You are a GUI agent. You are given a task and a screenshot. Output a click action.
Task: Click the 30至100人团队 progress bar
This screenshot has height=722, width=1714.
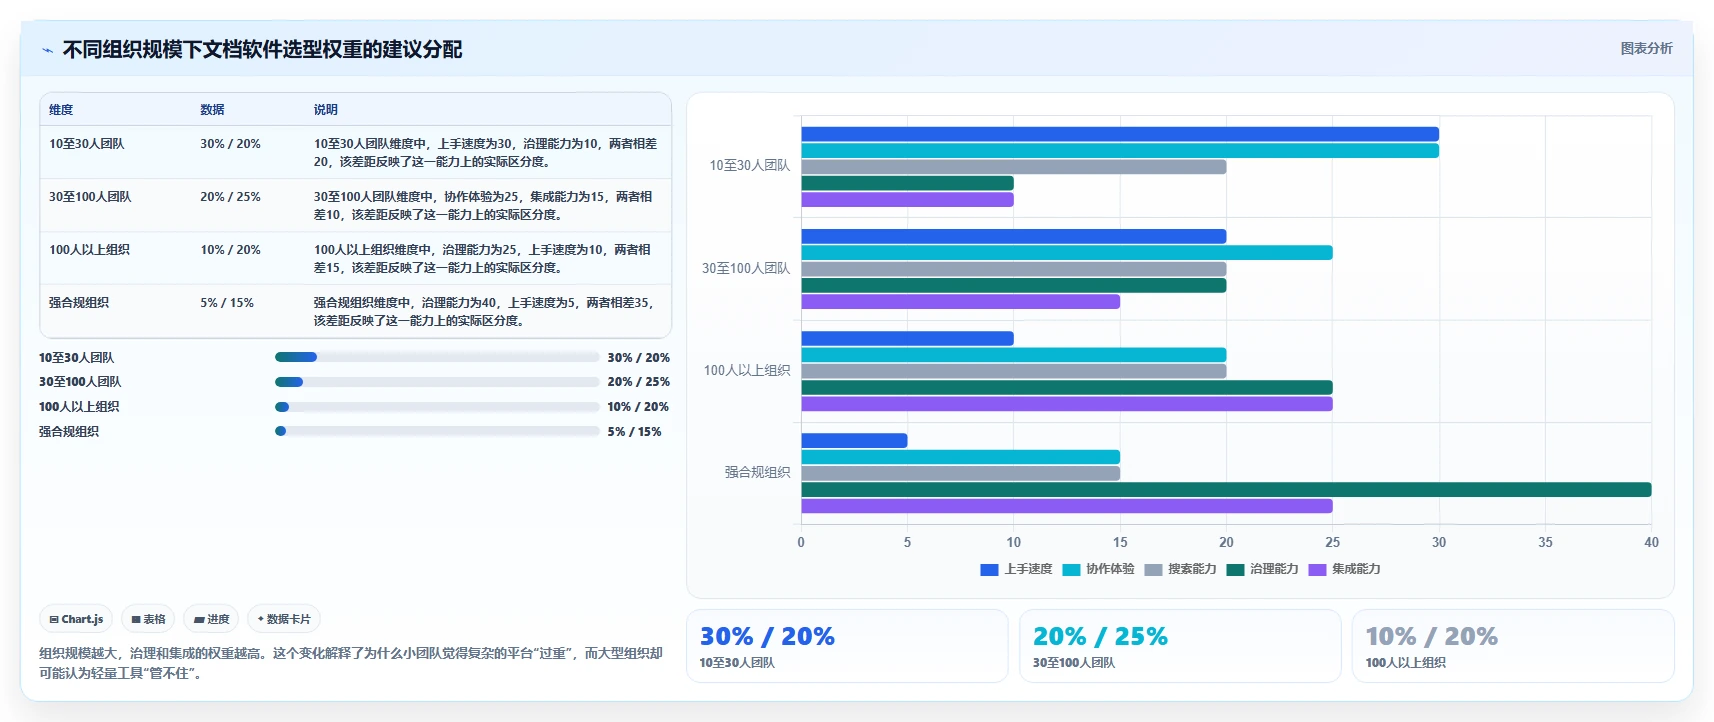coord(437,382)
